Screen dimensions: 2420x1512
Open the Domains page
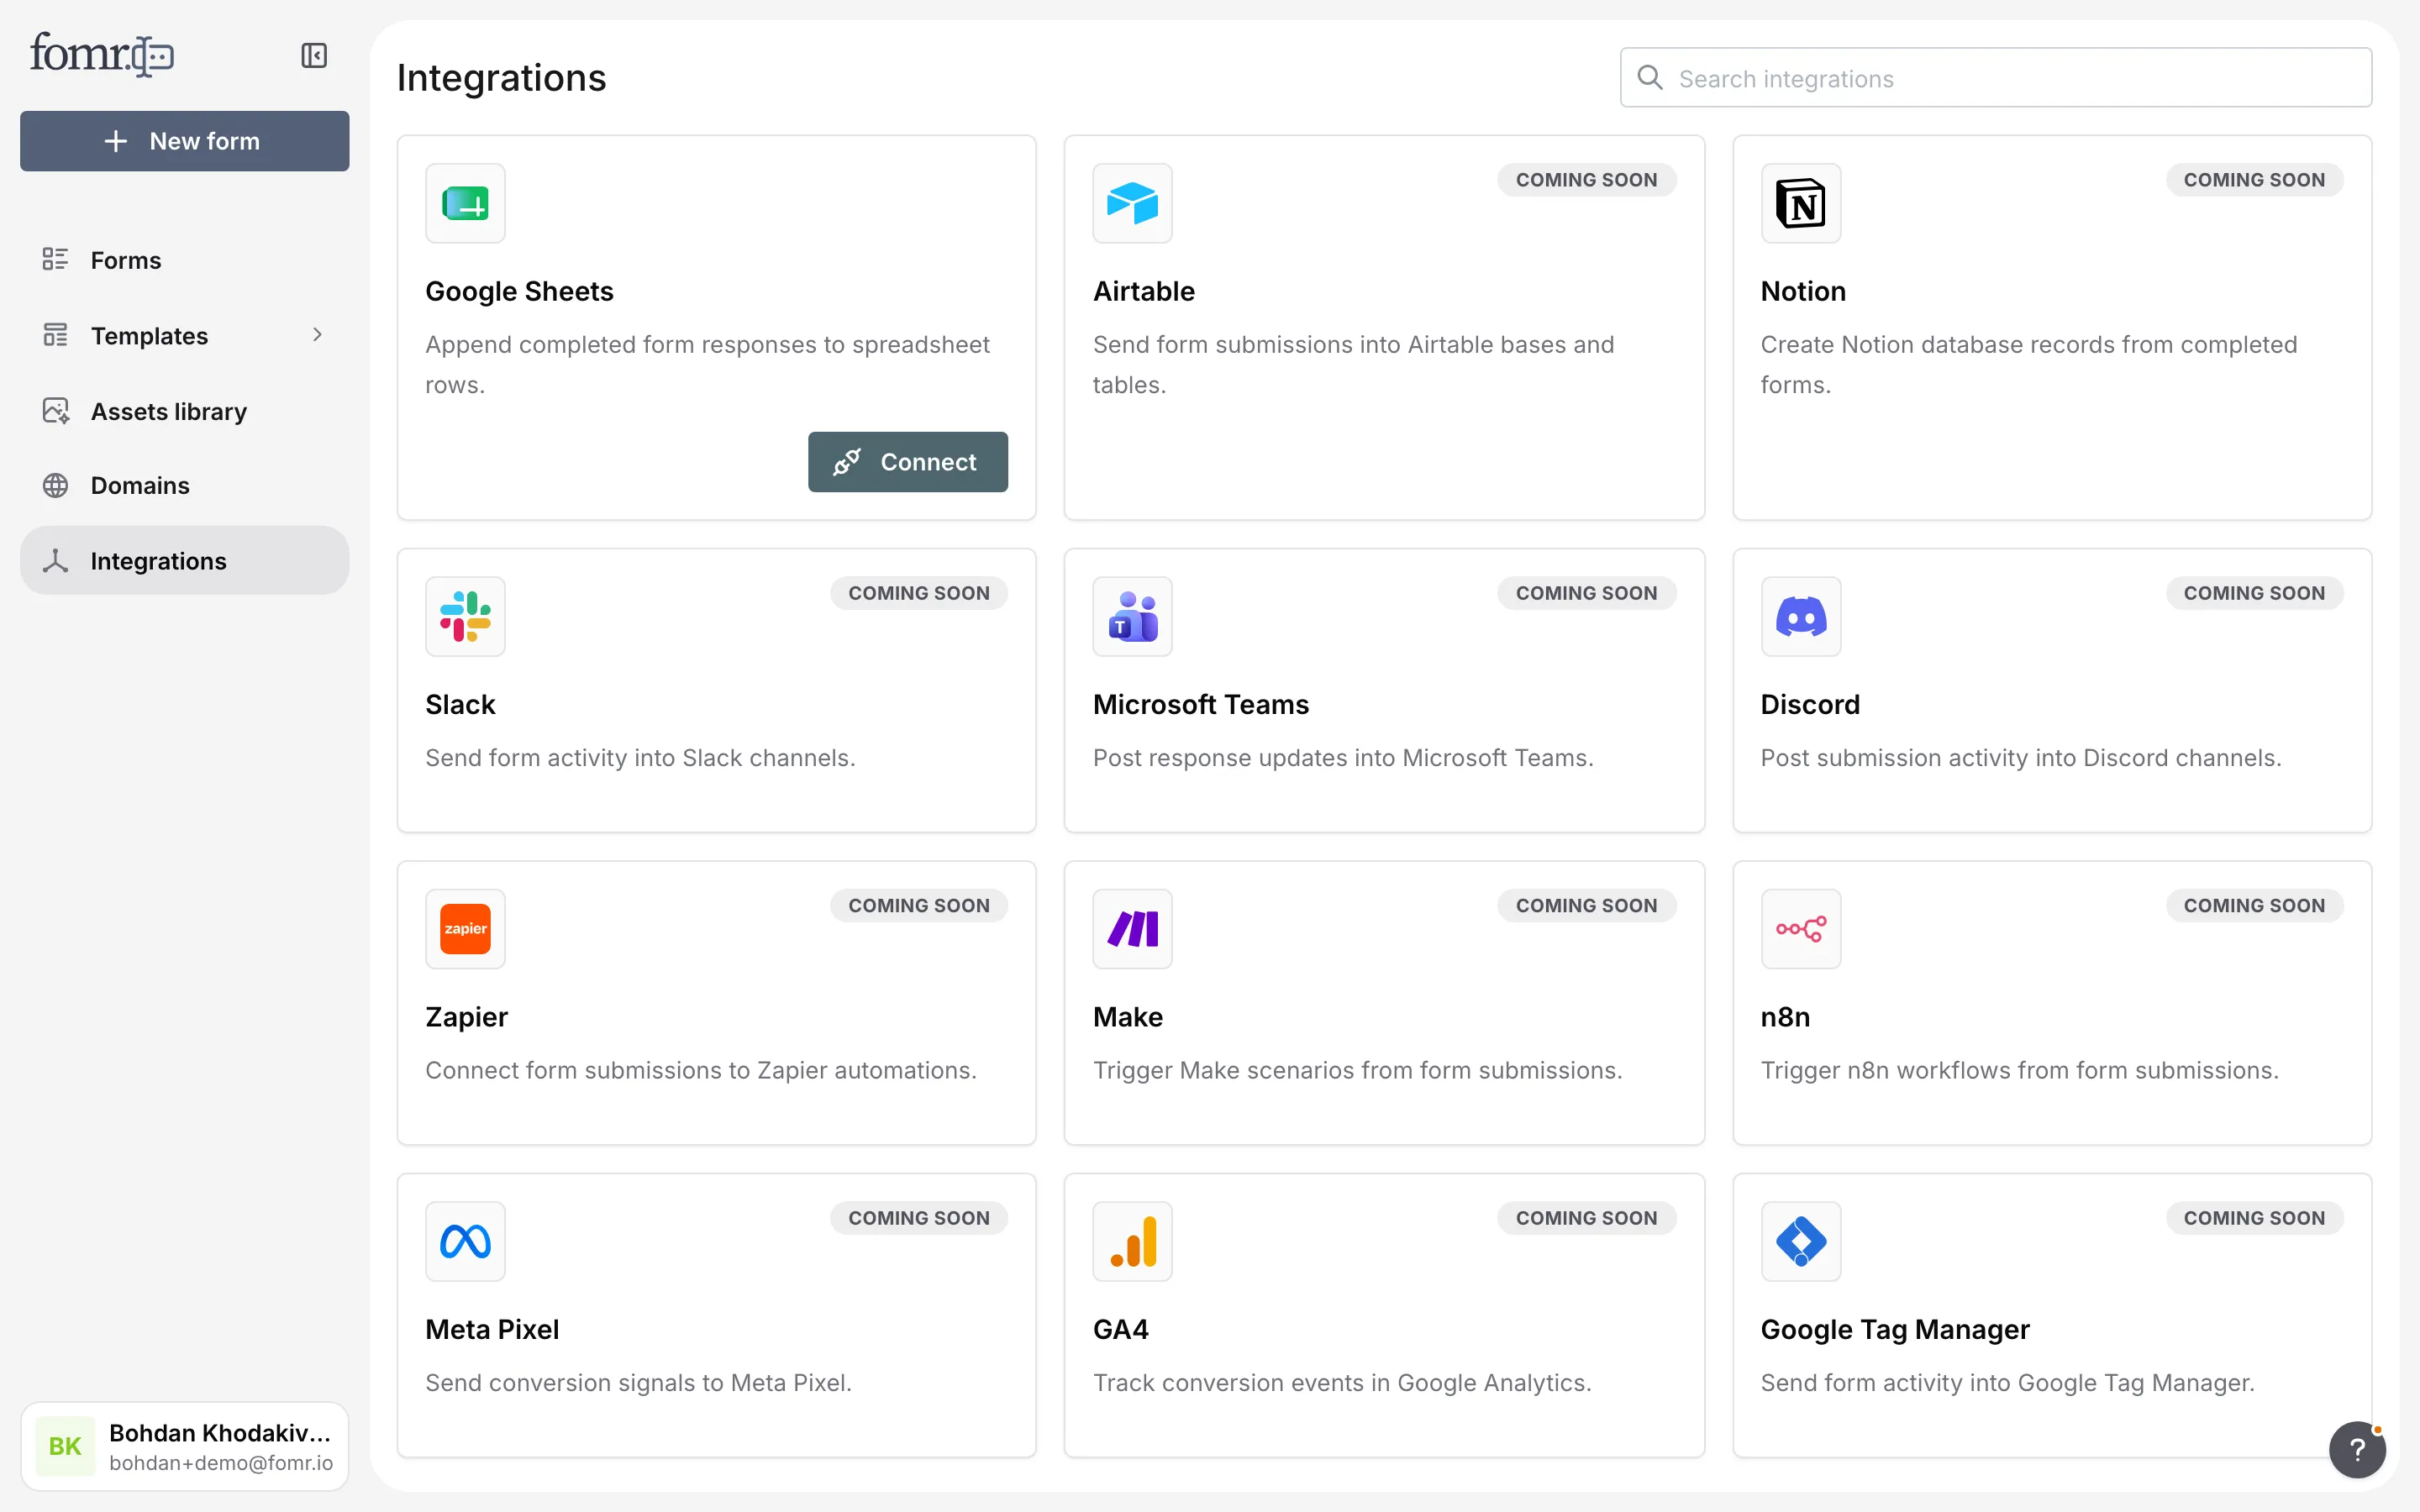point(185,485)
